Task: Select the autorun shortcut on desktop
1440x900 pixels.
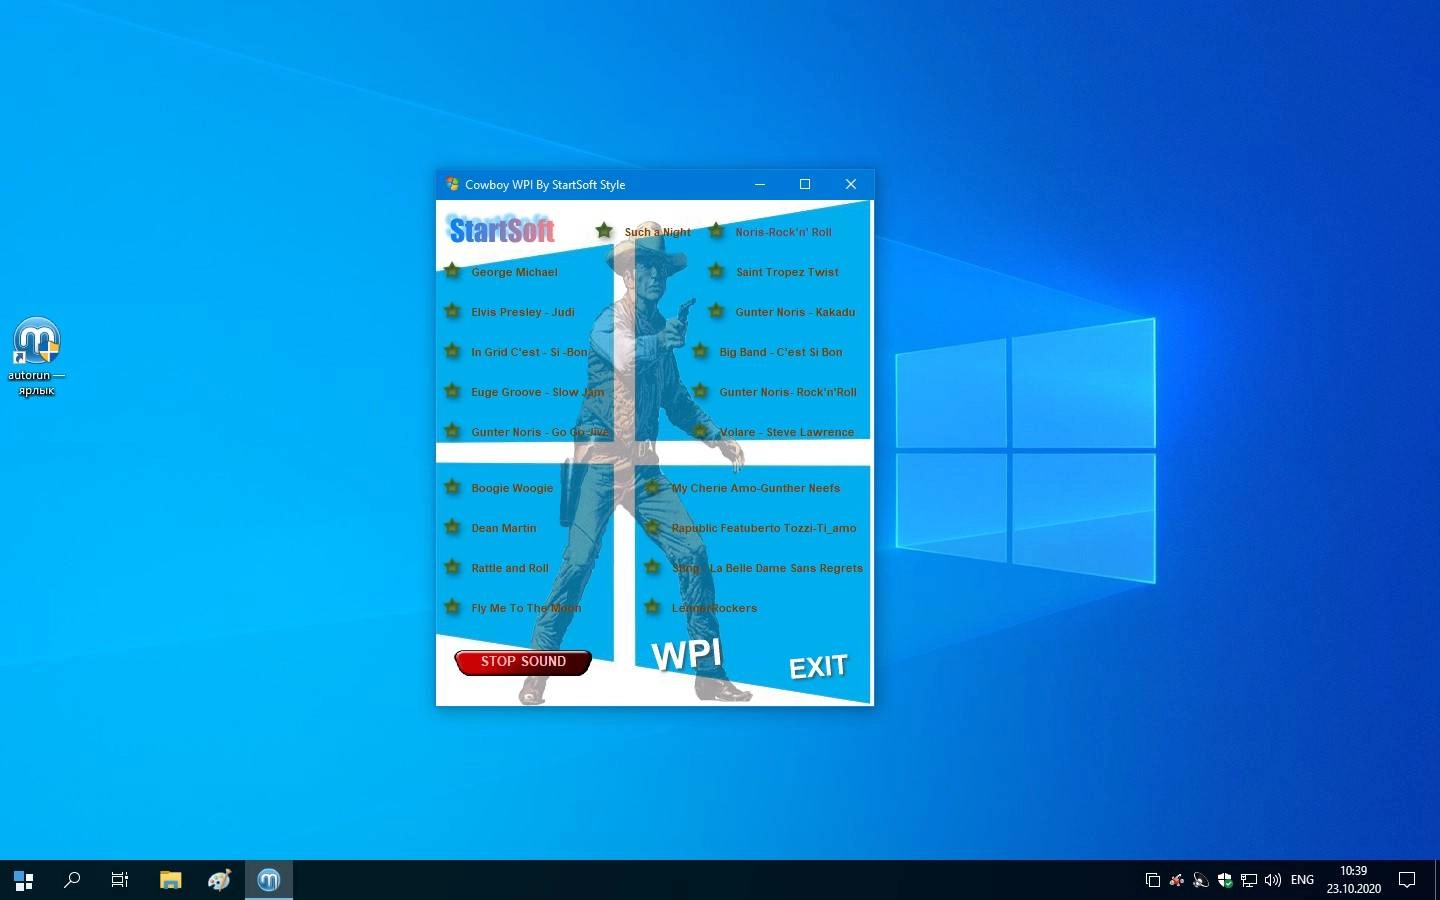Action: pos(37,356)
